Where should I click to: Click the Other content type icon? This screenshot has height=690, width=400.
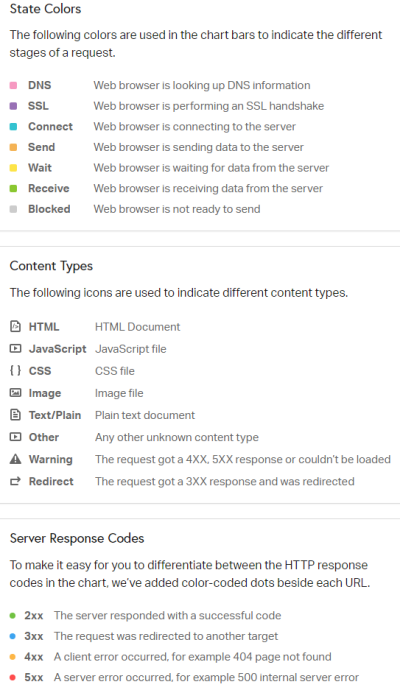(15, 437)
